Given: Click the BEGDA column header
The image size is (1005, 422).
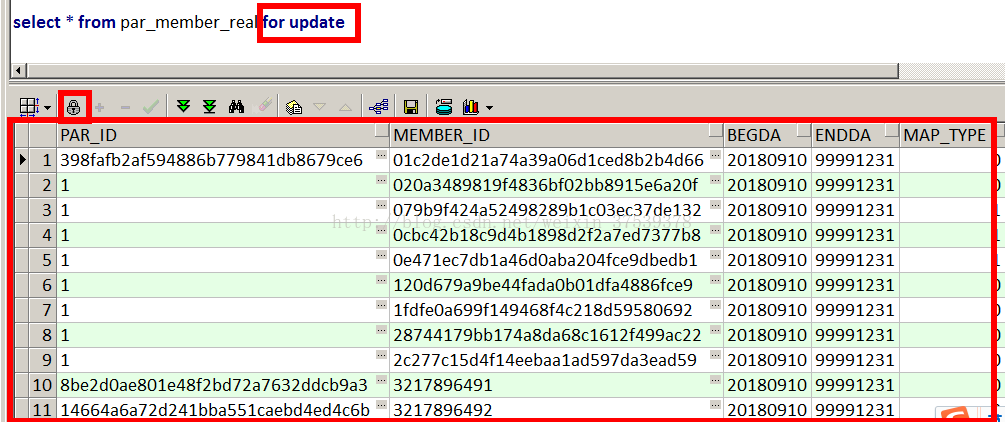Looking at the screenshot, I should click(768, 135).
